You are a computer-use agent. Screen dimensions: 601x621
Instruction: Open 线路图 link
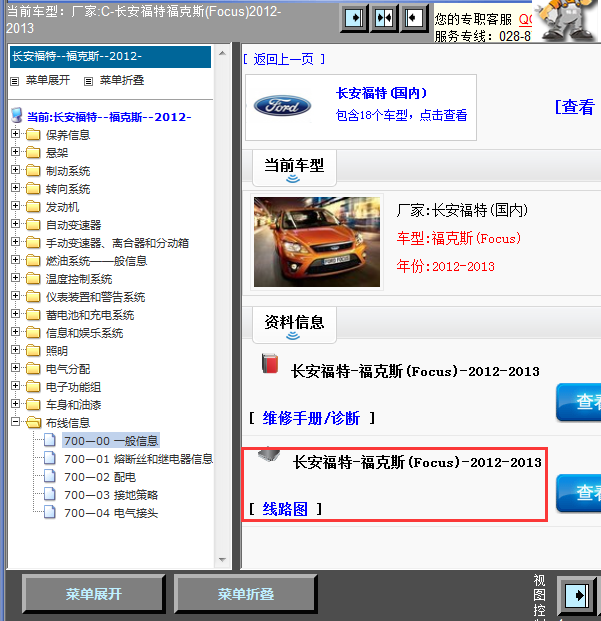(x=285, y=509)
